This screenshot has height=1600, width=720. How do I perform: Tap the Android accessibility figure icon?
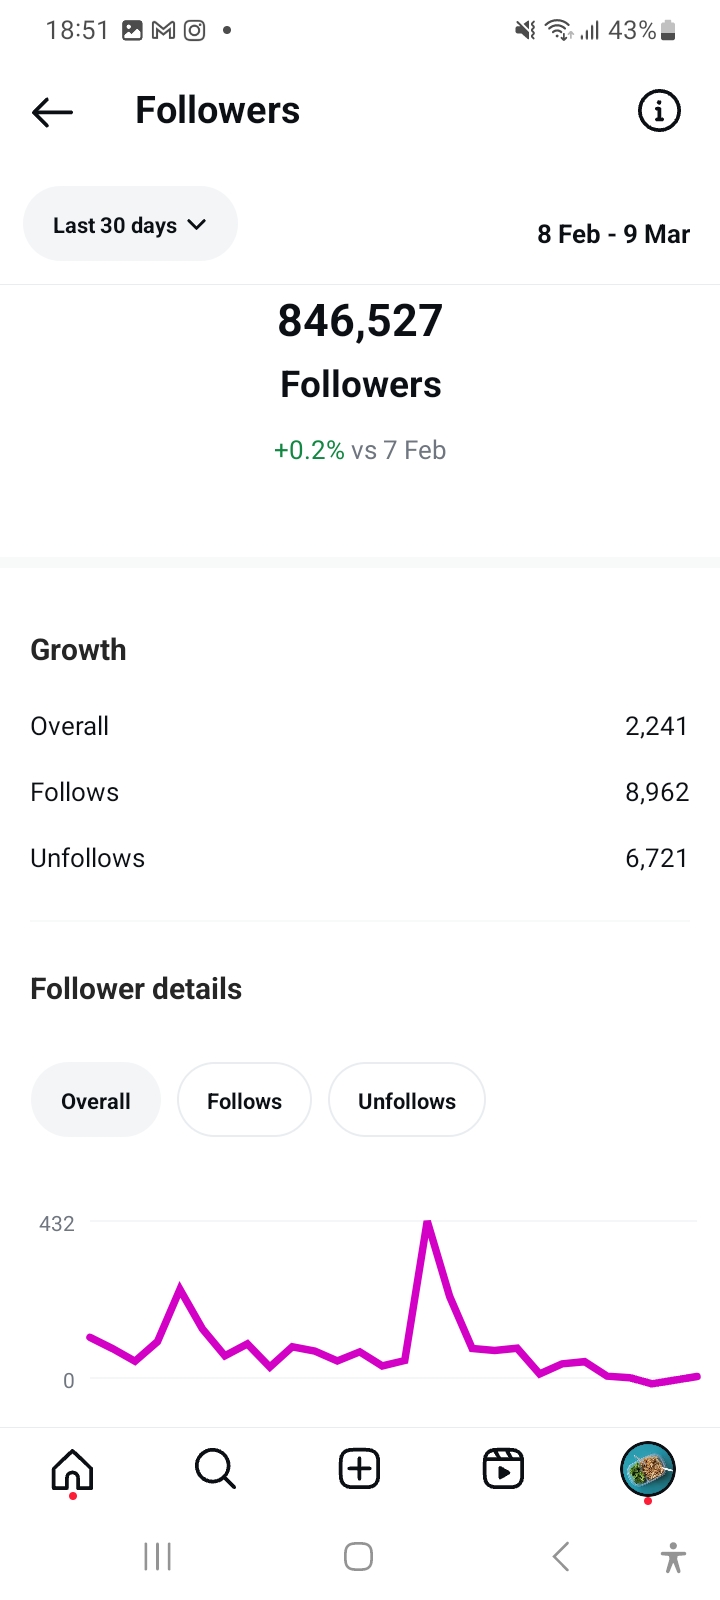coord(674,1557)
